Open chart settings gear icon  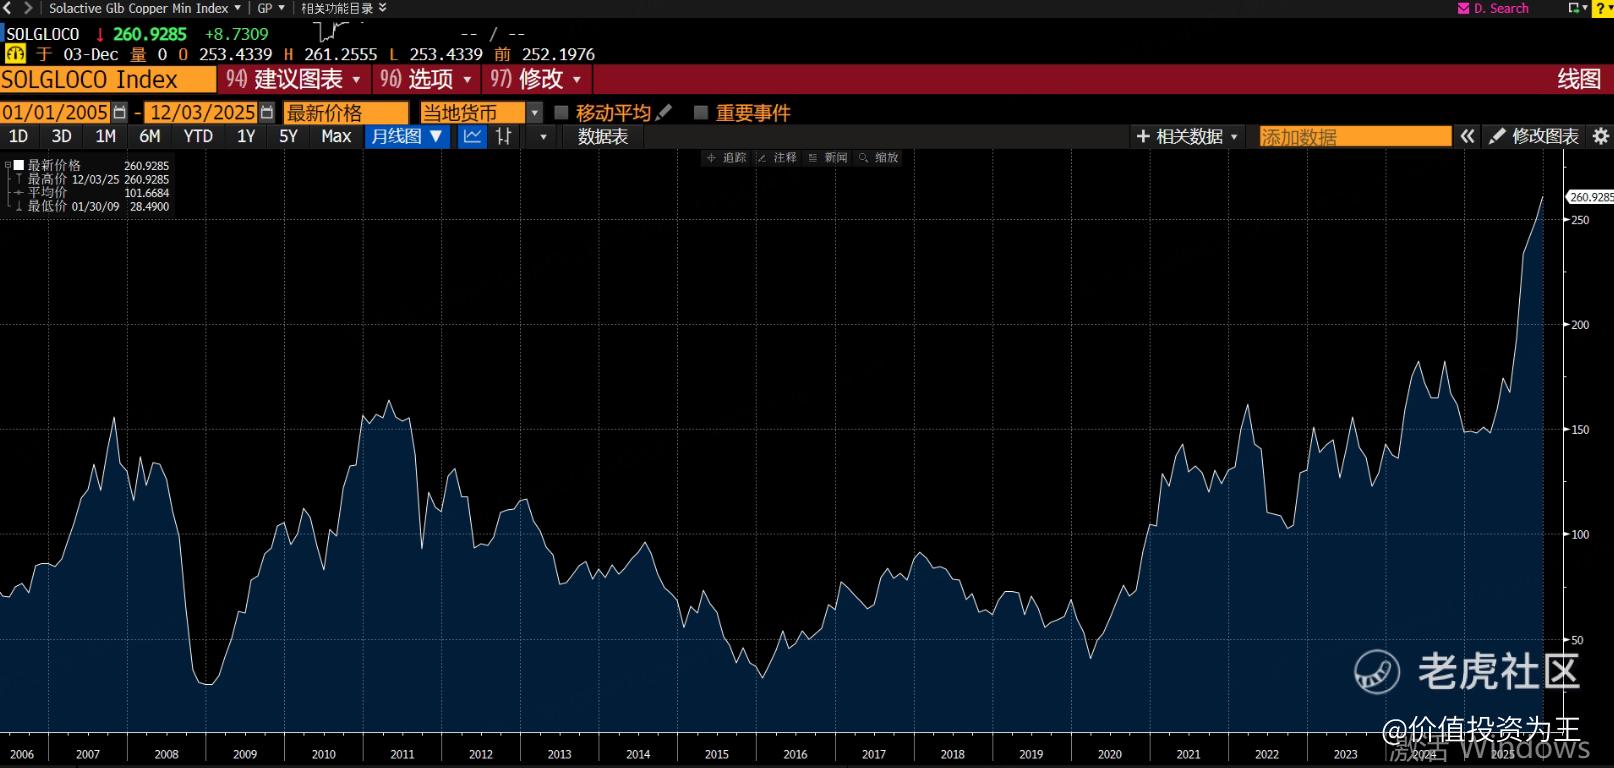tap(1600, 136)
